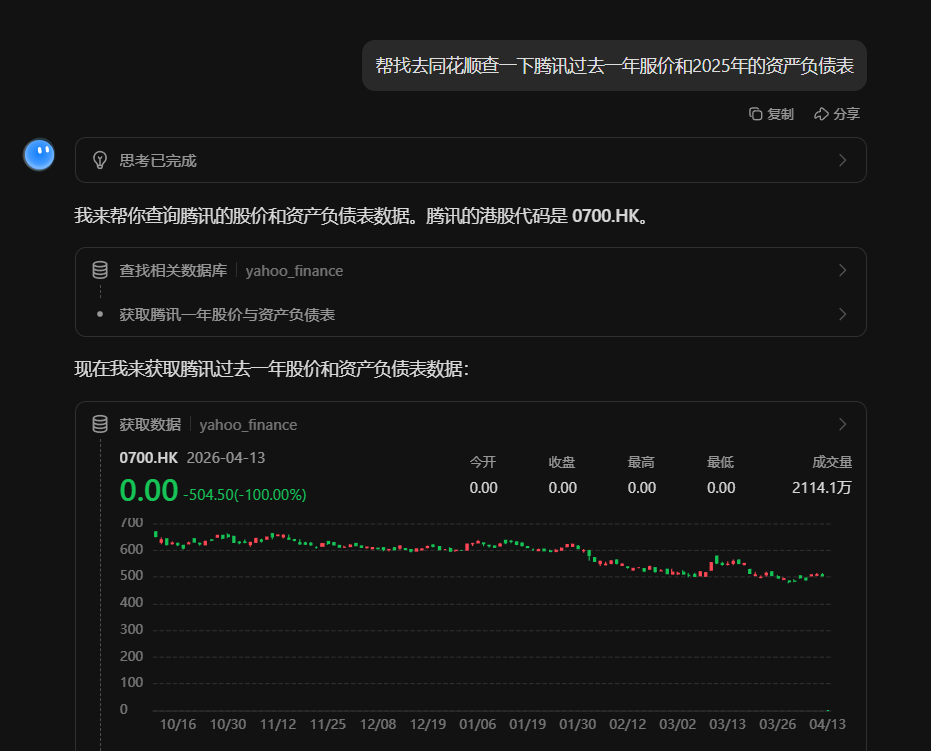The width and height of the screenshot is (931, 751).
Task: Click the volume value 2114.1万
Action: tap(822, 488)
